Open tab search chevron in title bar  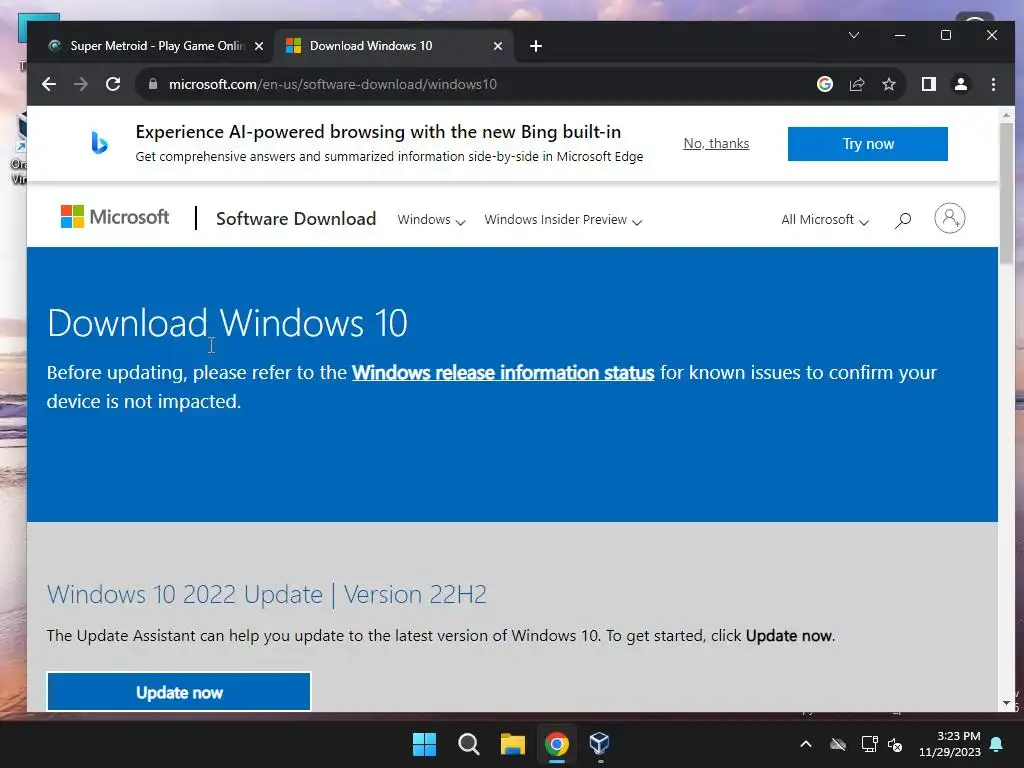tap(854, 35)
